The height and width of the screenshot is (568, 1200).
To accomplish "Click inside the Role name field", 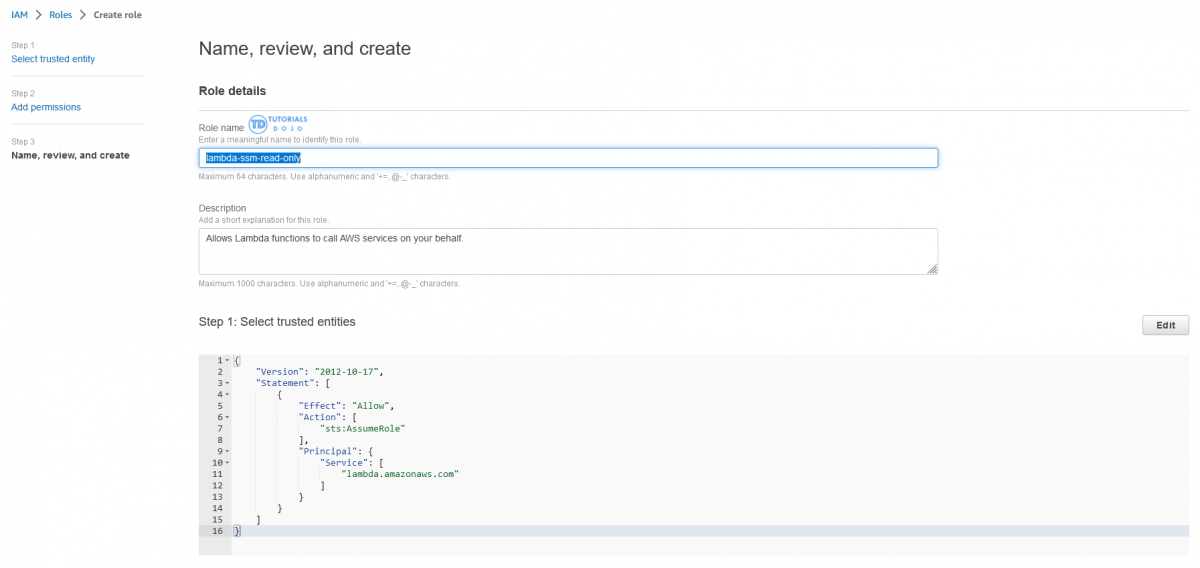I will click(600, 158).
